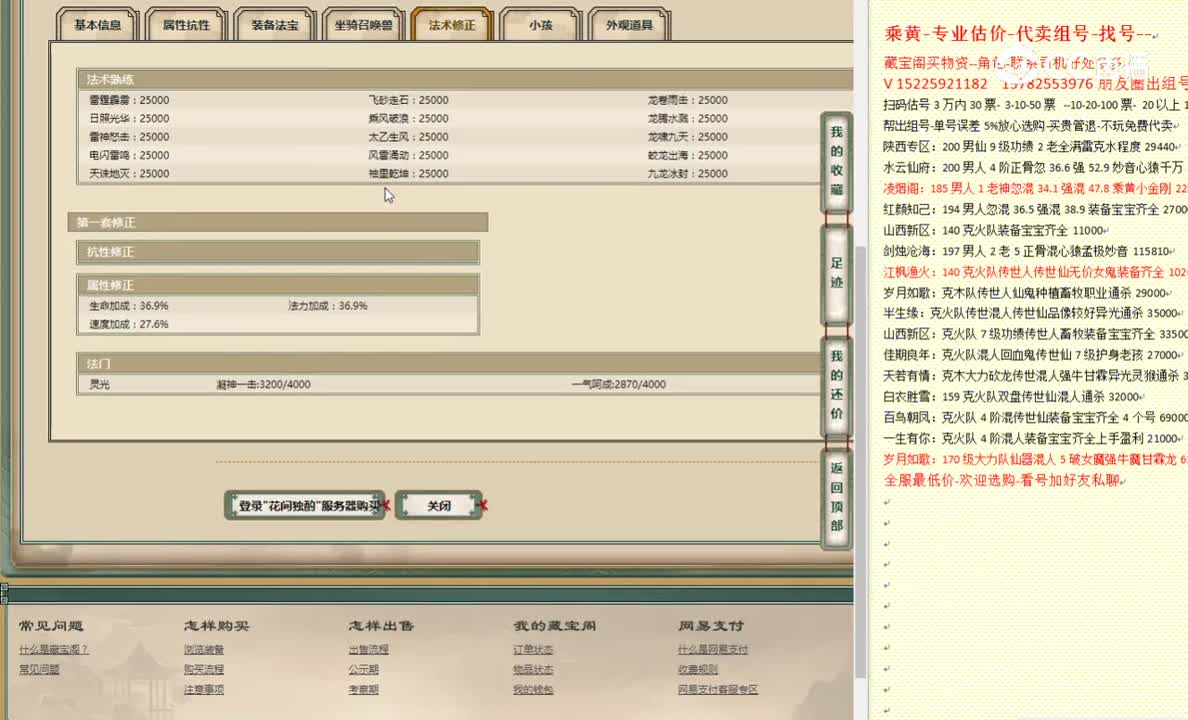The image size is (1188, 720).
Task: Open the 购买流程 link
Action: (x=204, y=669)
